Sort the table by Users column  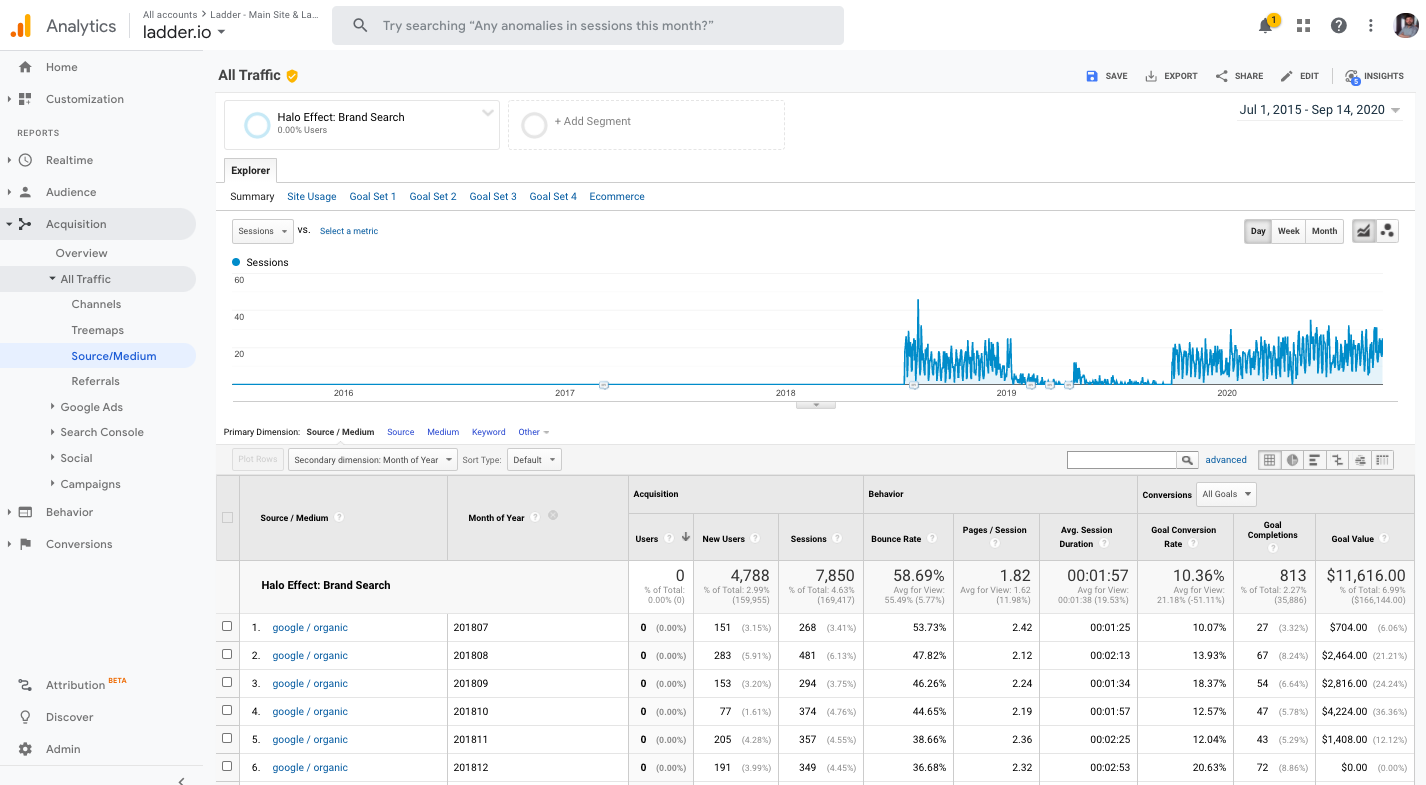coord(647,538)
